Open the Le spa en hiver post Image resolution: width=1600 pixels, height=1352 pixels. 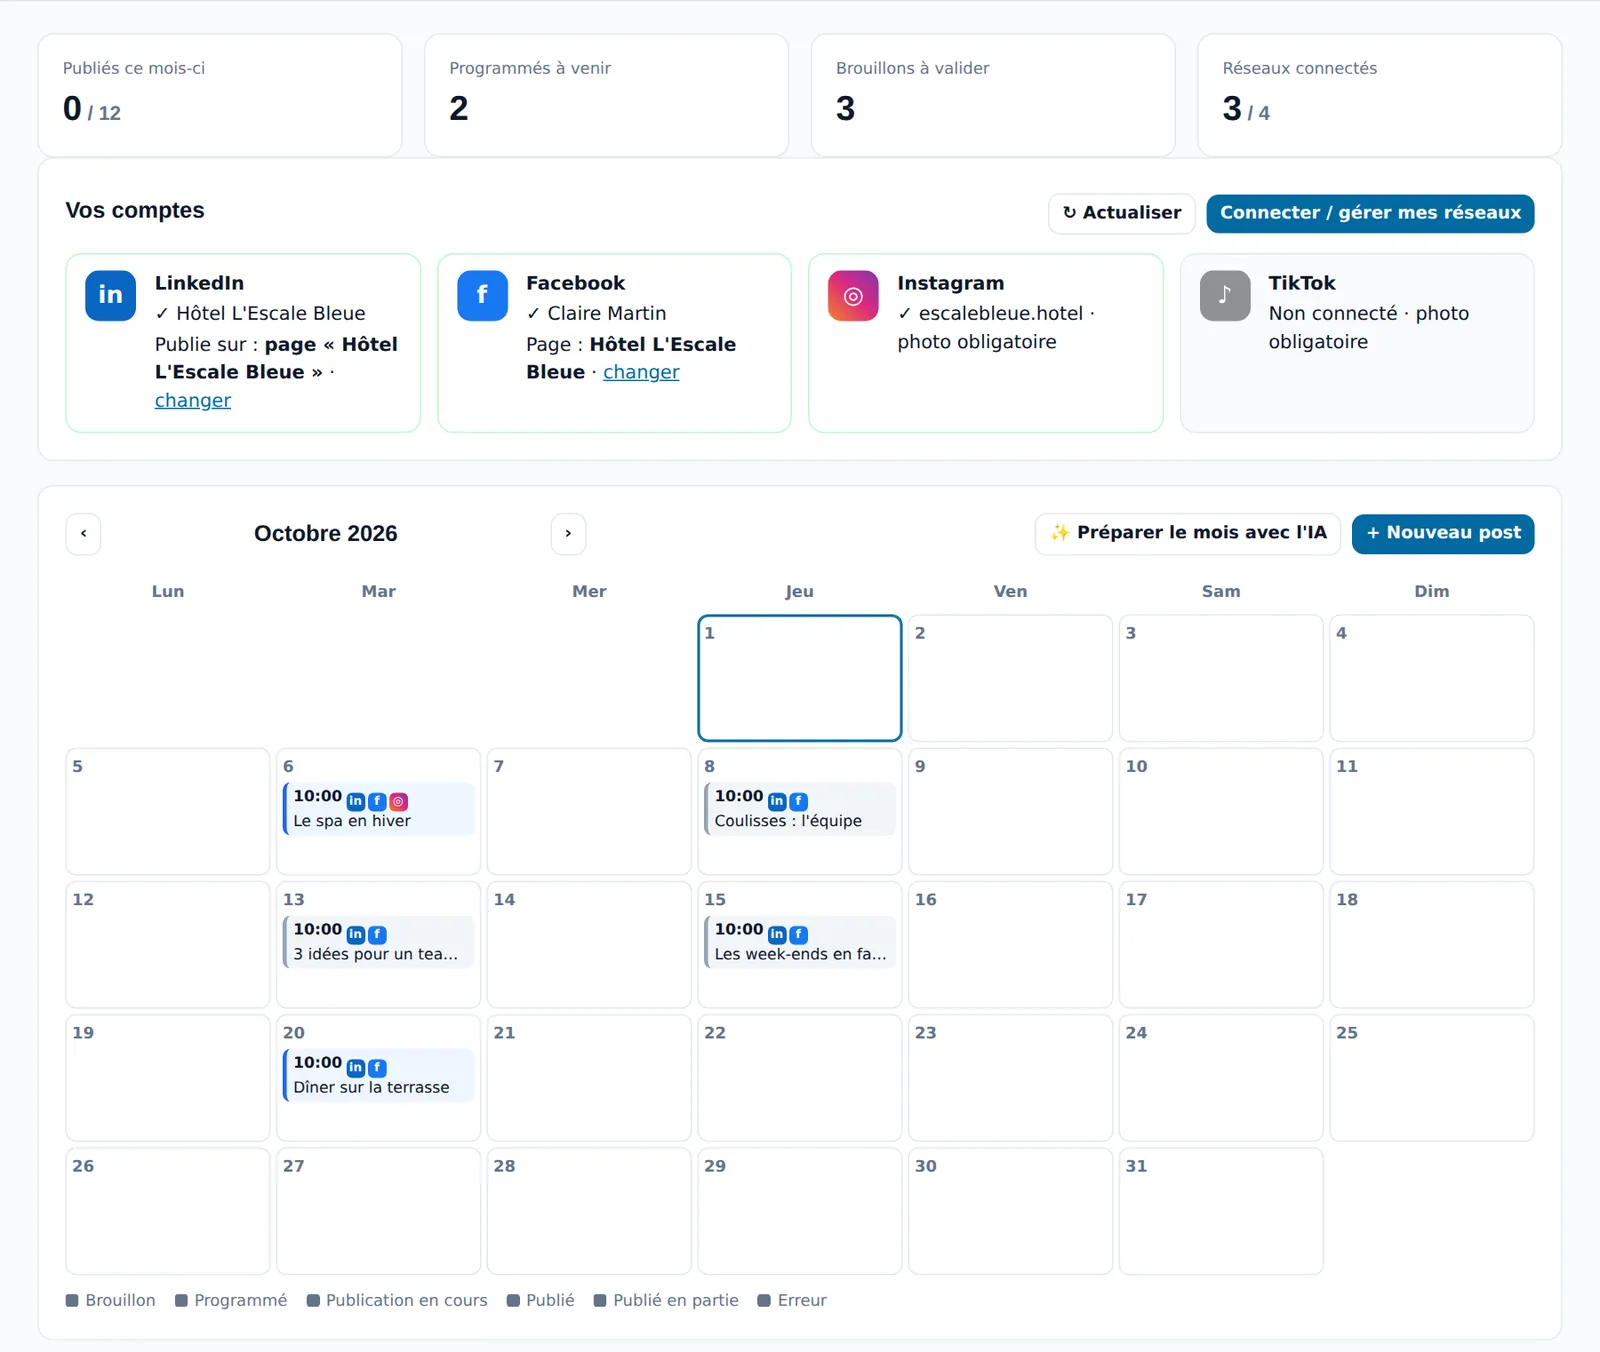pos(378,808)
